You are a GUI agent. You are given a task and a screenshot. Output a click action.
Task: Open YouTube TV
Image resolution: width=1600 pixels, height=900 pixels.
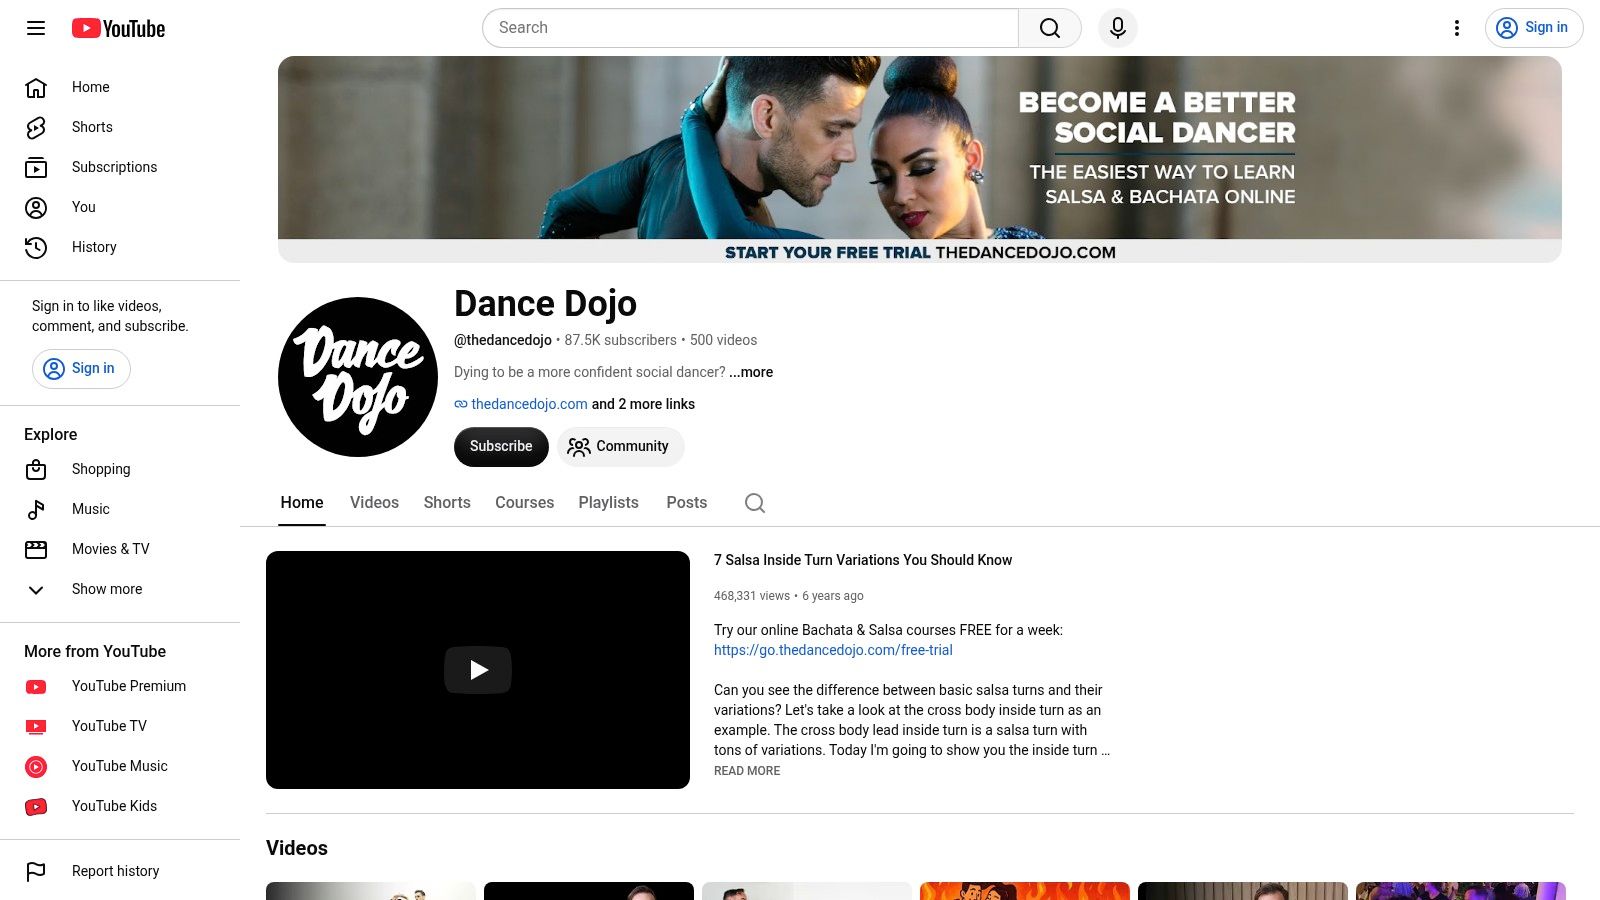pyautogui.click(x=120, y=726)
